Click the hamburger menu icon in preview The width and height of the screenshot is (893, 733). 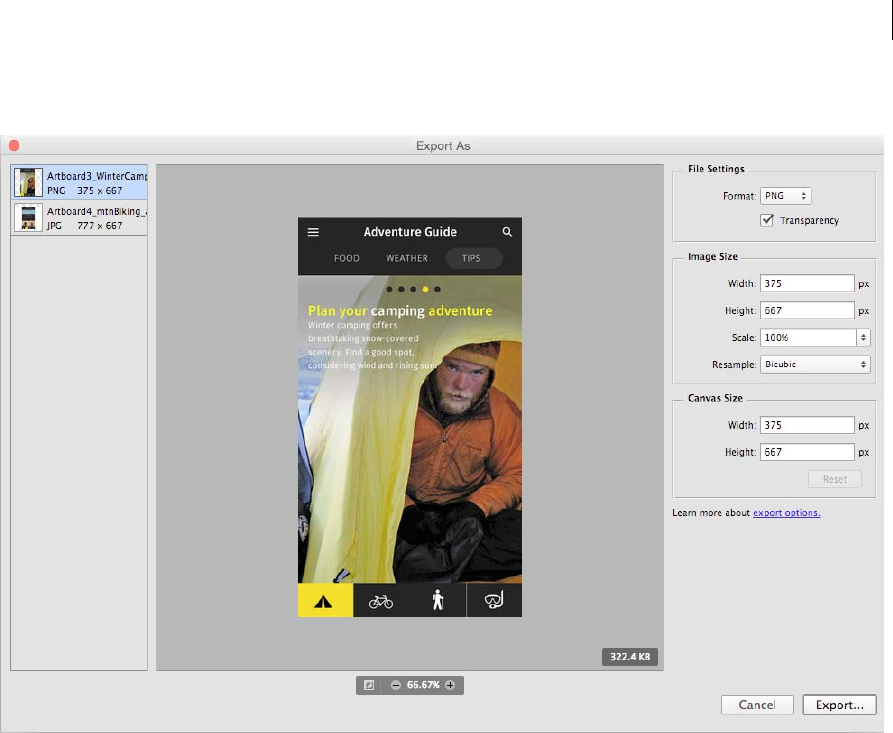click(x=313, y=232)
